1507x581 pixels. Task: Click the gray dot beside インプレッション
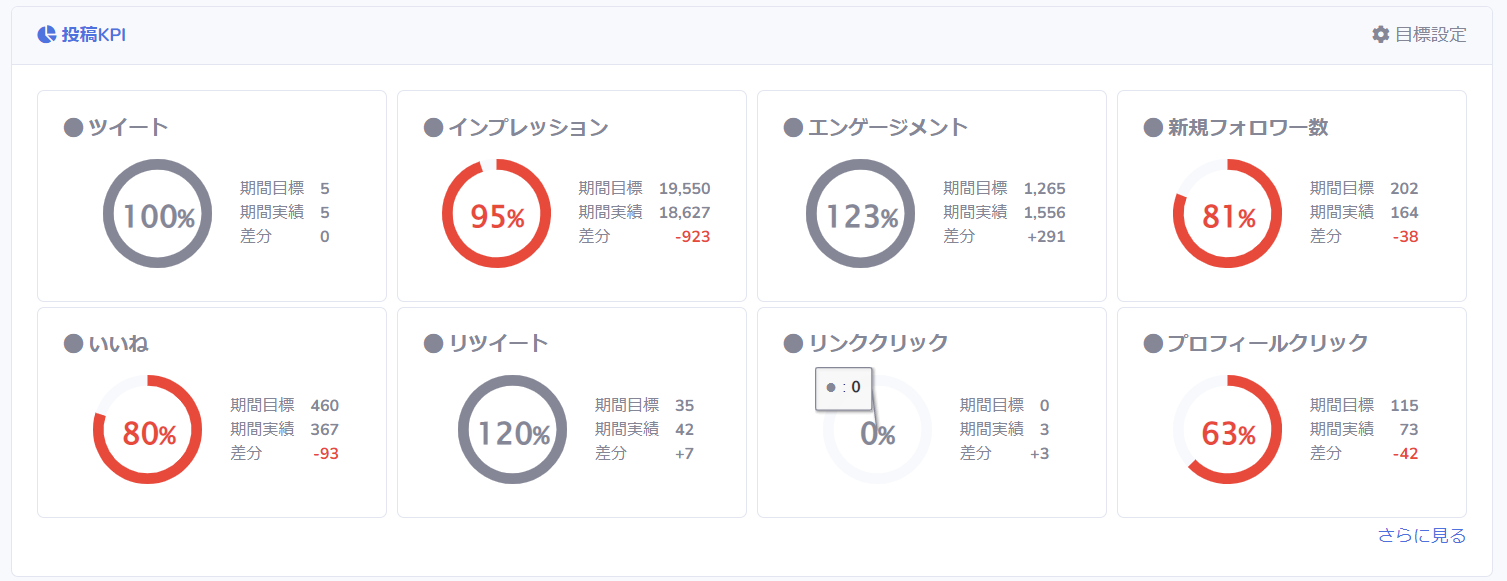tap(433, 128)
